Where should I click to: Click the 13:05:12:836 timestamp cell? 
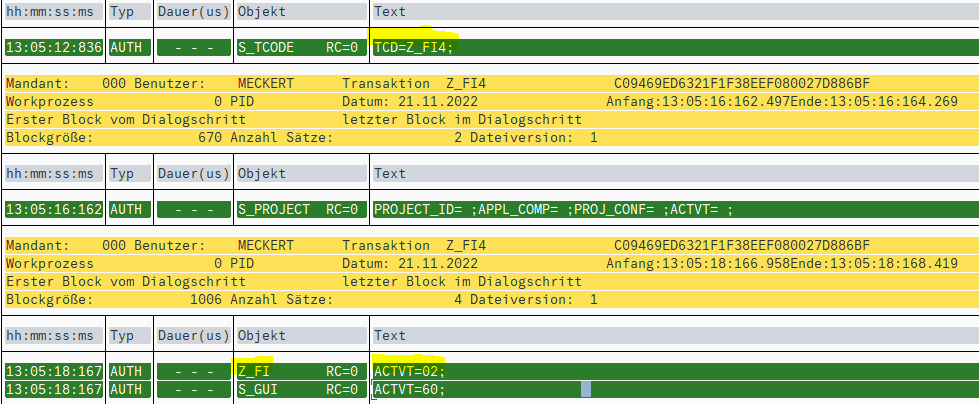(52, 47)
